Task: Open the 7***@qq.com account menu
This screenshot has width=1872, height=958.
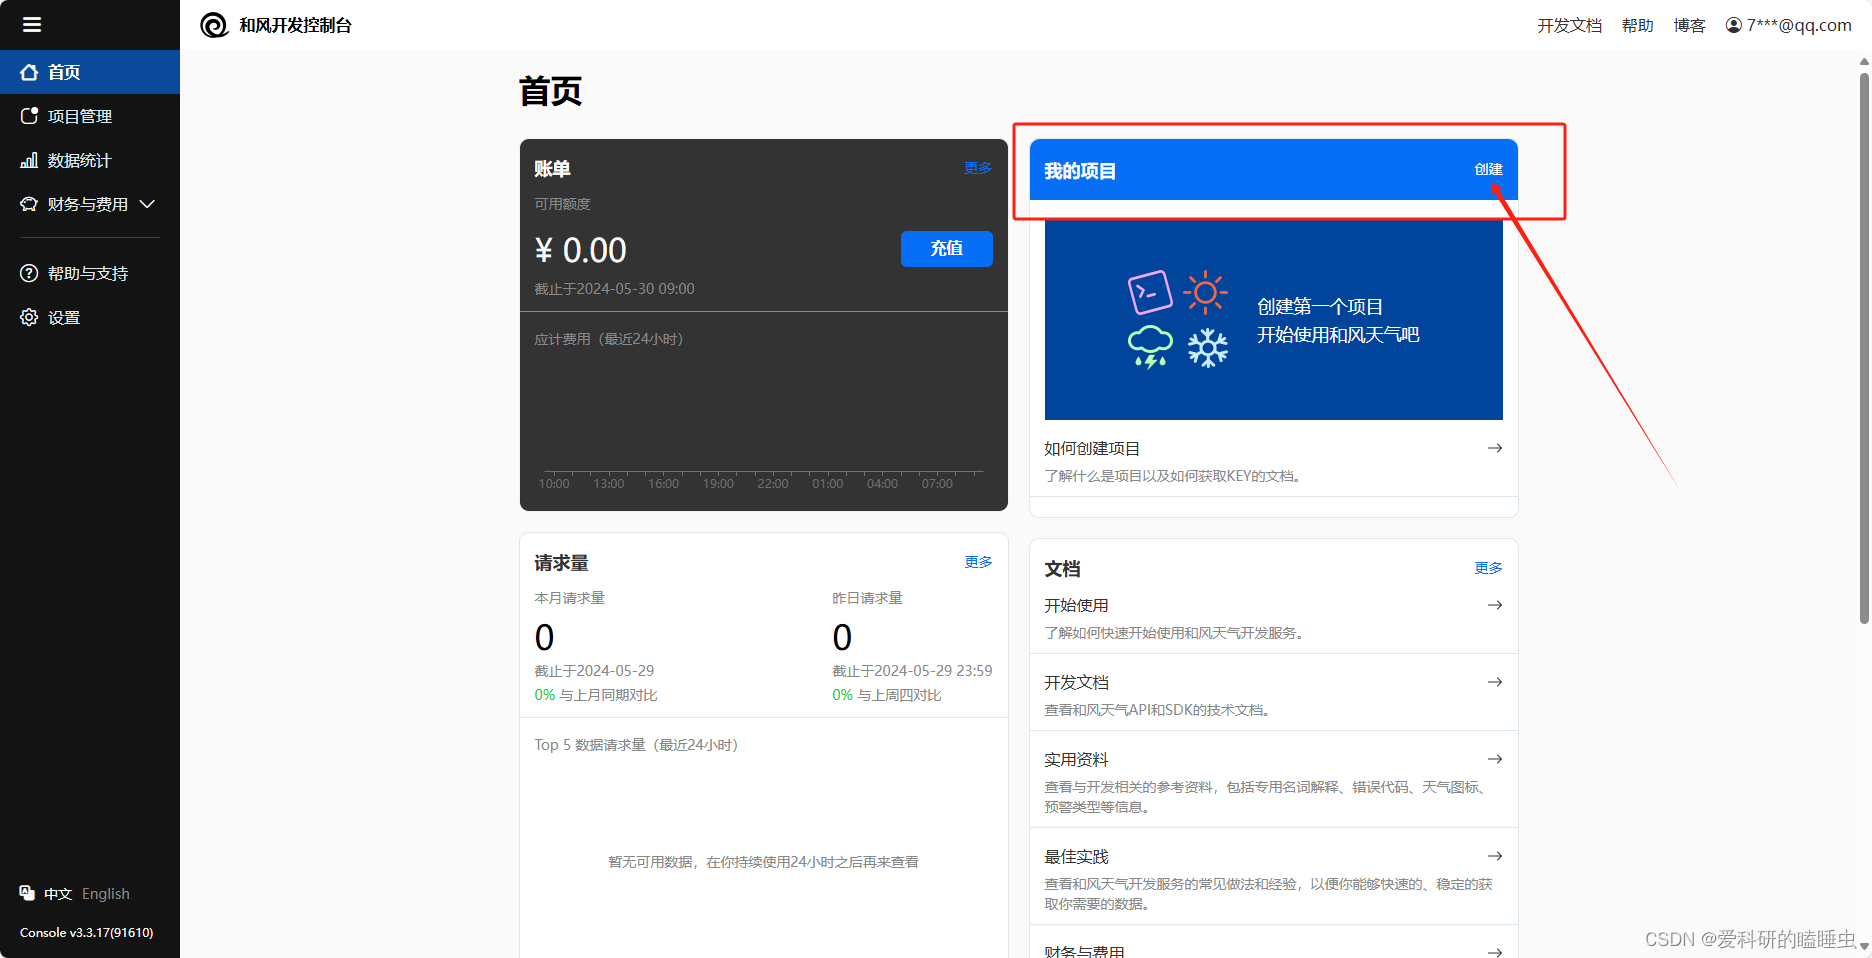Action: click(1788, 25)
